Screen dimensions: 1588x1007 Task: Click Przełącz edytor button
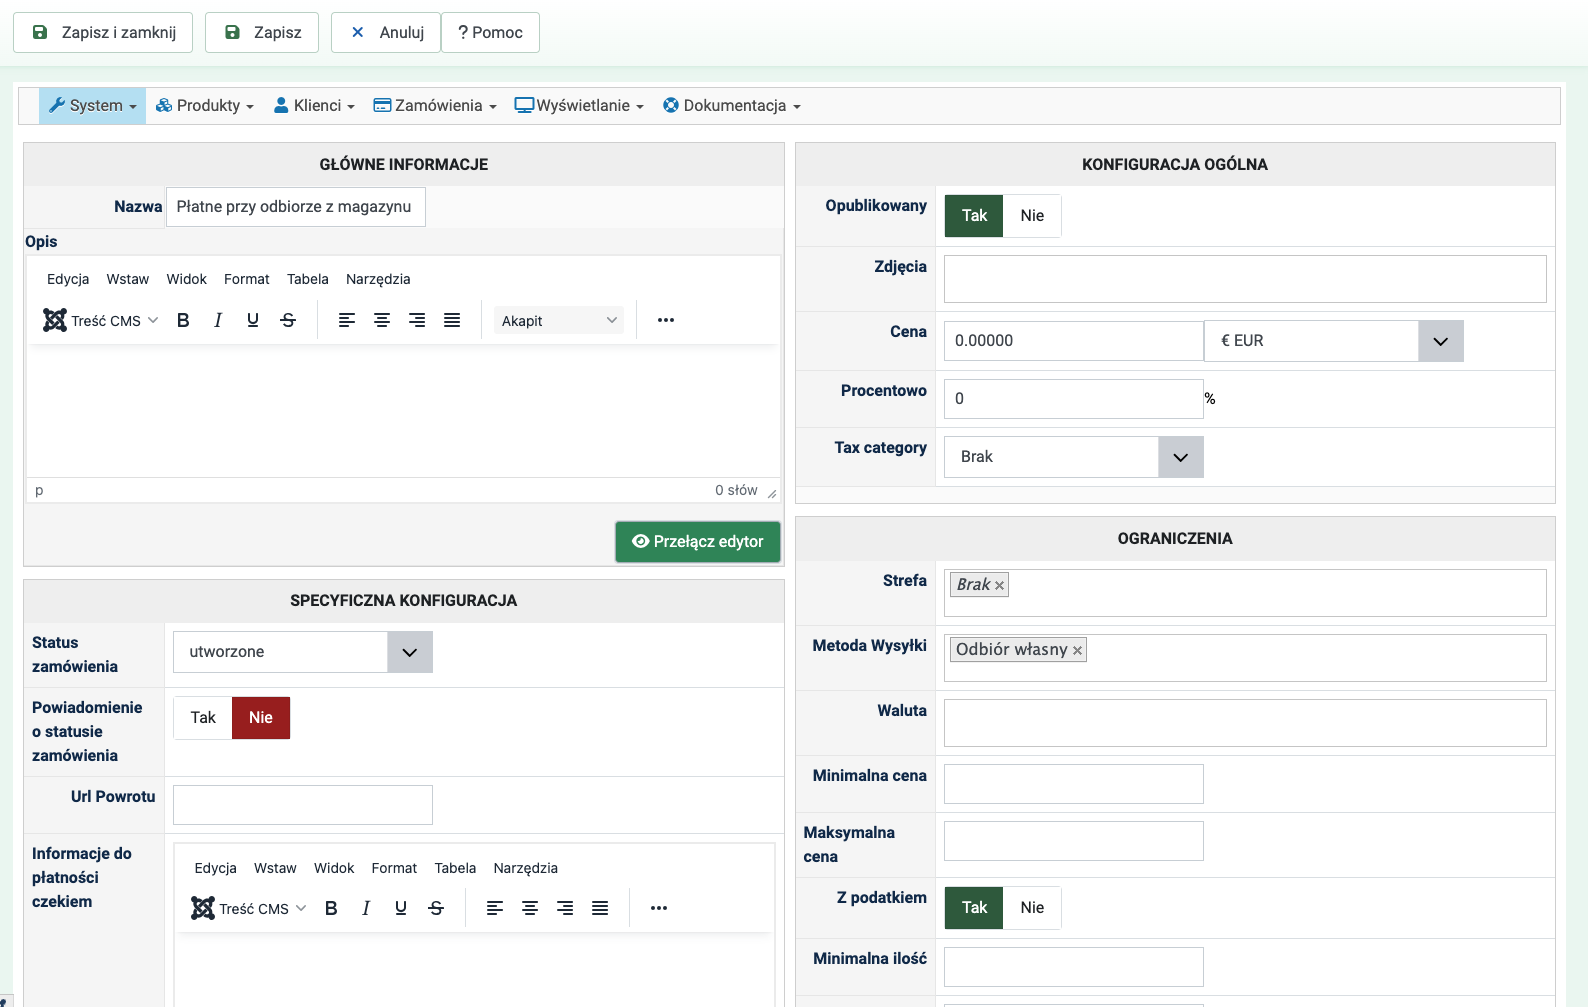(x=698, y=542)
